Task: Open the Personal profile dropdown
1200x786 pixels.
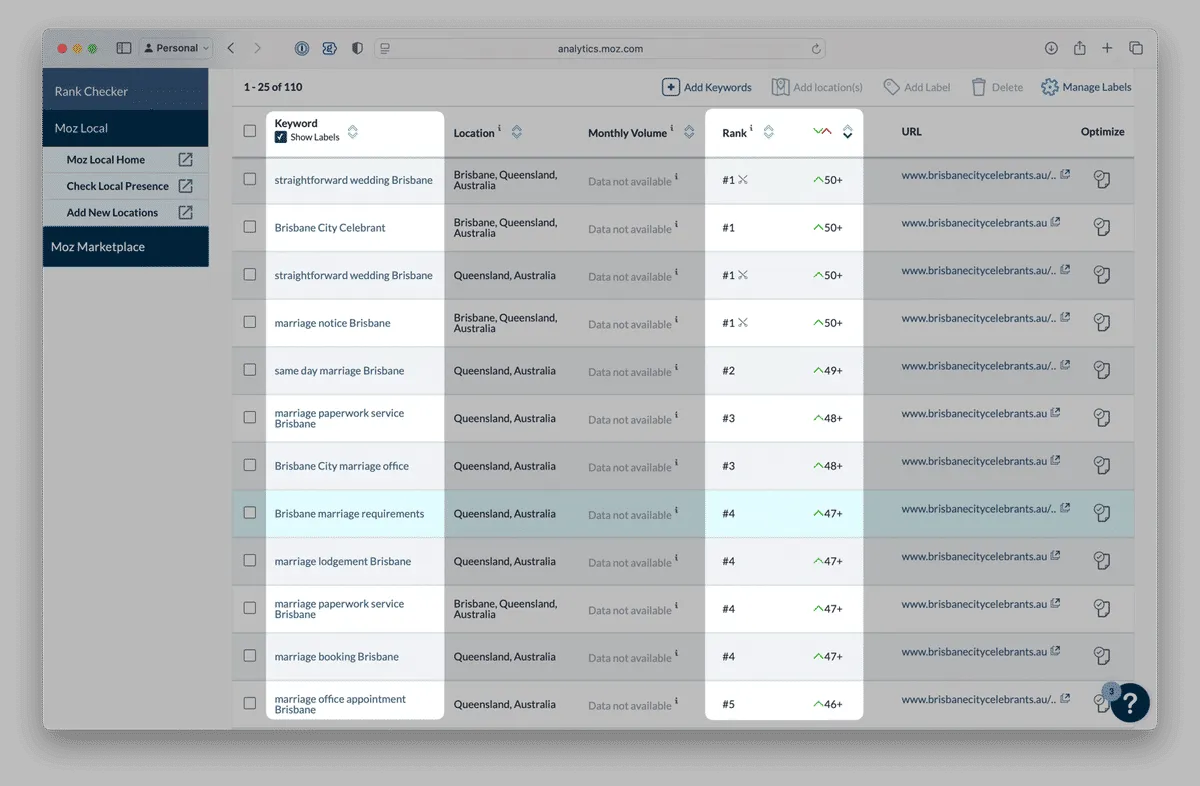Action: click(176, 48)
